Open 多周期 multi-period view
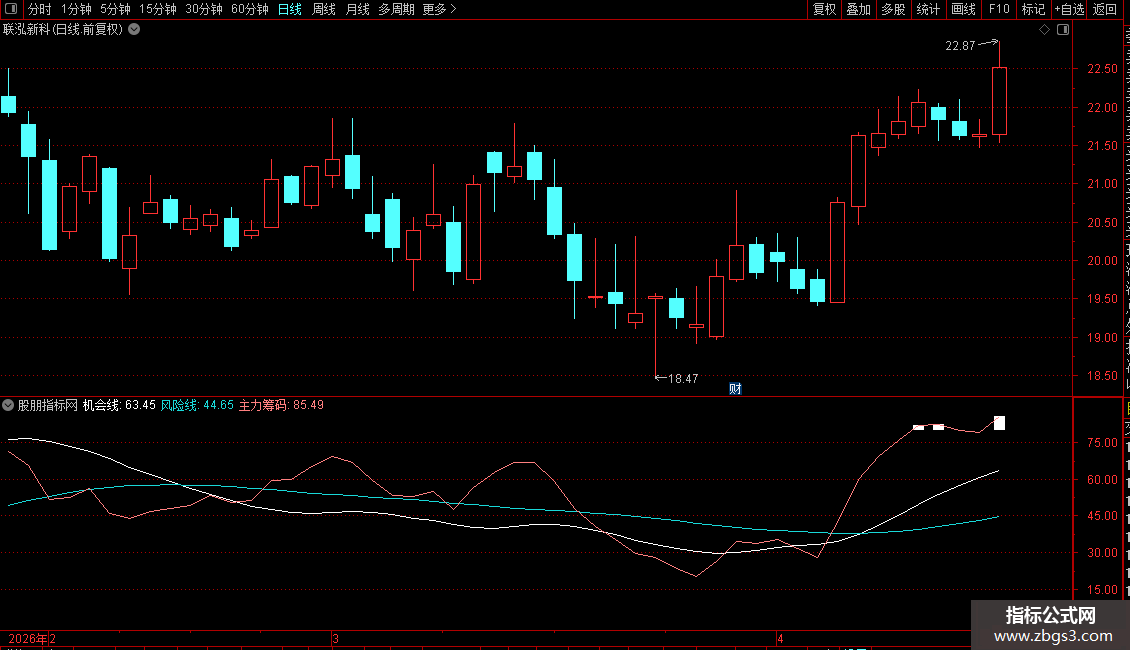The width and height of the screenshot is (1130, 650). [396, 9]
